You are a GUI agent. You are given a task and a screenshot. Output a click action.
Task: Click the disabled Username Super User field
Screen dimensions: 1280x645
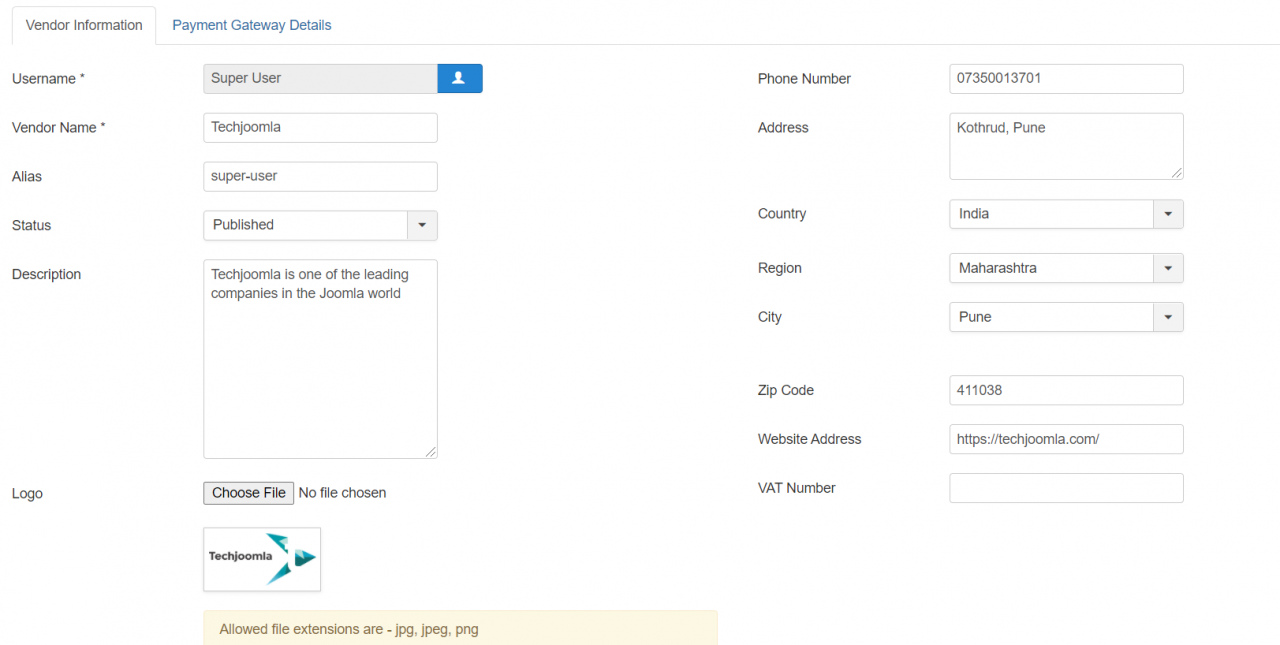(x=320, y=78)
